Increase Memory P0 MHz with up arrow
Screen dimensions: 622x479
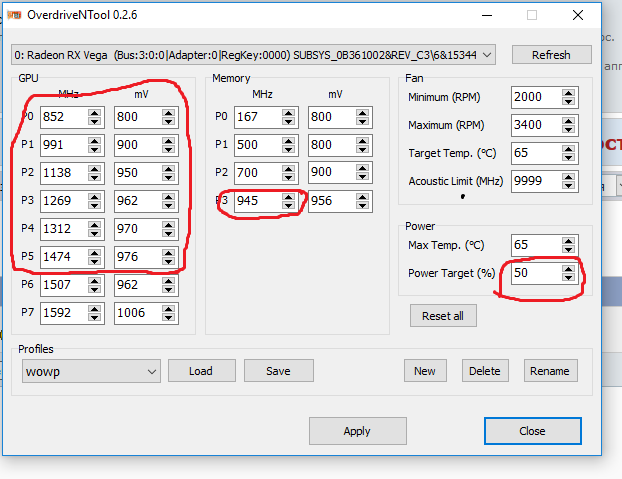point(288,113)
